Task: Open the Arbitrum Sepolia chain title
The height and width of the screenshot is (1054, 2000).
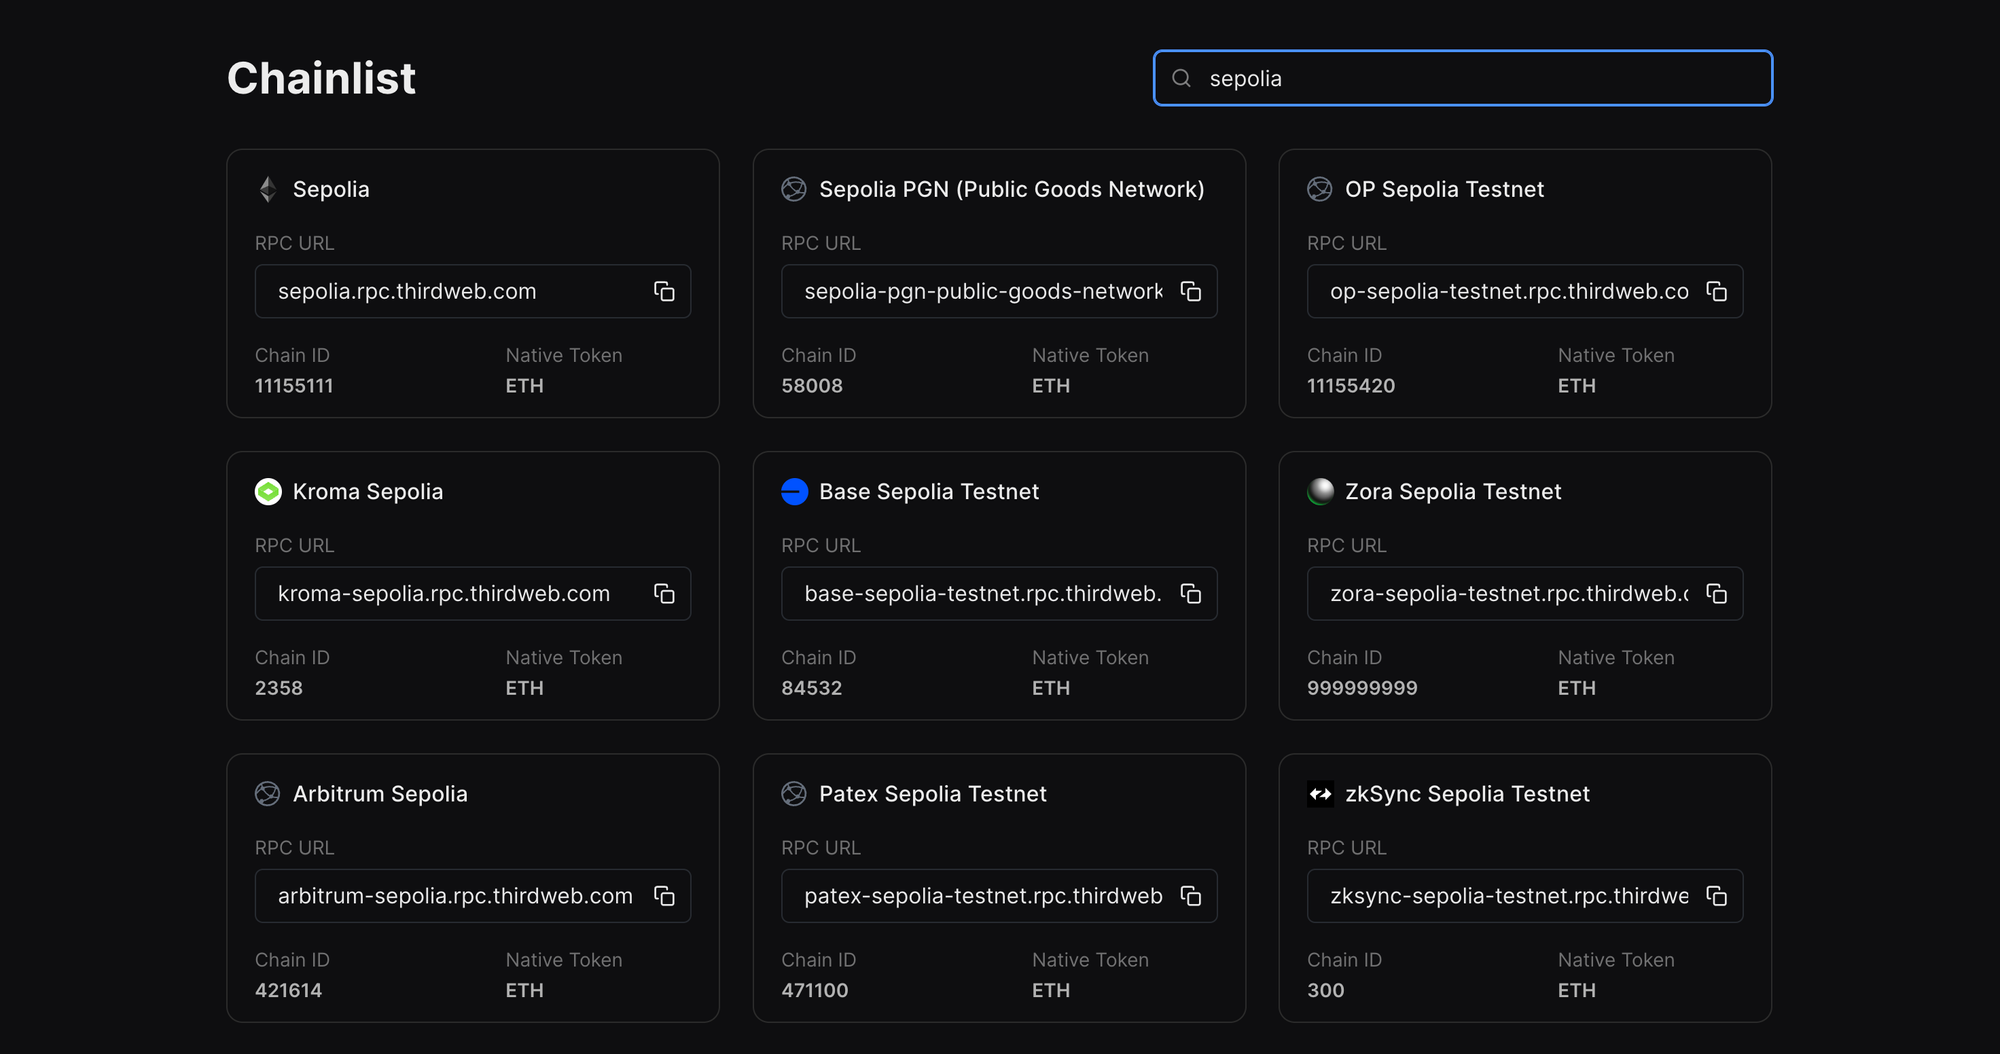Action: (380, 794)
